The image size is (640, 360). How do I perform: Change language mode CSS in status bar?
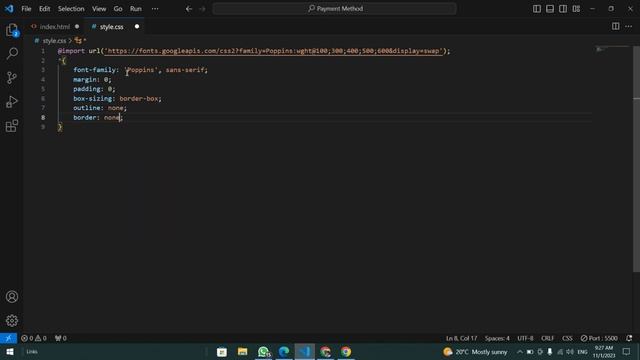point(567,338)
